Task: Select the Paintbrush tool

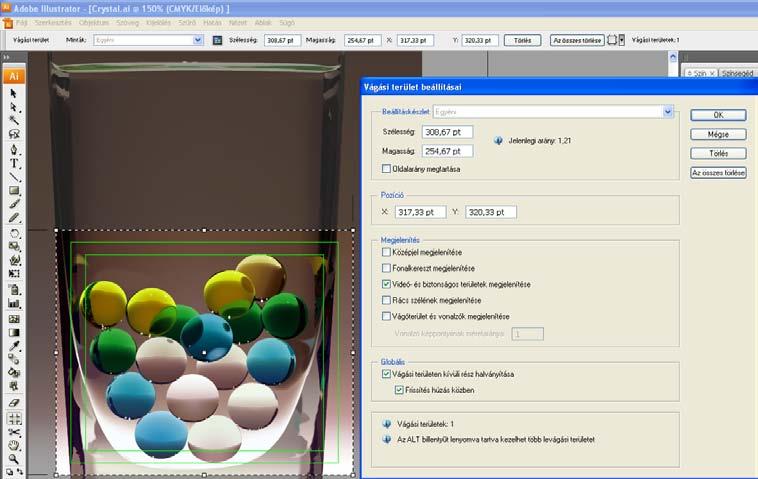Action: pyautogui.click(x=14, y=204)
